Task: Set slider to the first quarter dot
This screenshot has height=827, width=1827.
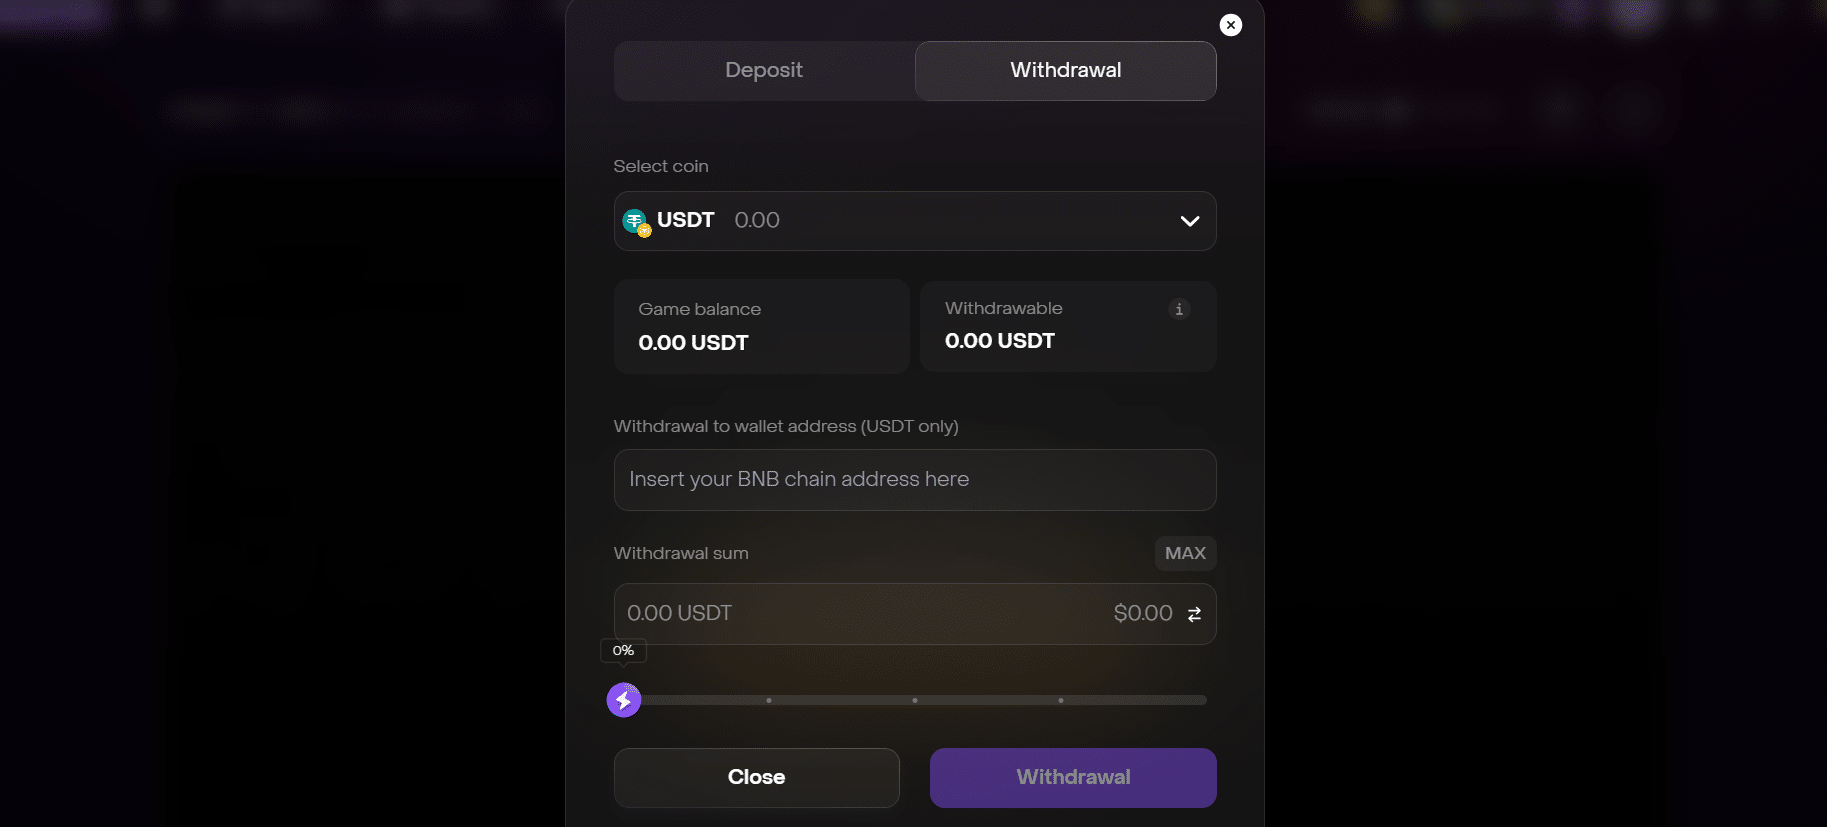Action: point(769,700)
